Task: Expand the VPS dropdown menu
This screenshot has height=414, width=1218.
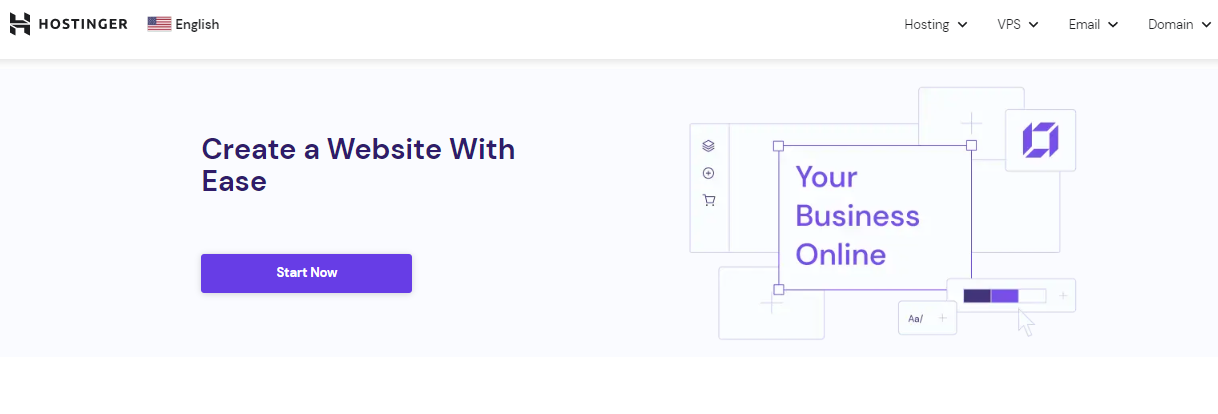Action: pyautogui.click(x=1018, y=24)
